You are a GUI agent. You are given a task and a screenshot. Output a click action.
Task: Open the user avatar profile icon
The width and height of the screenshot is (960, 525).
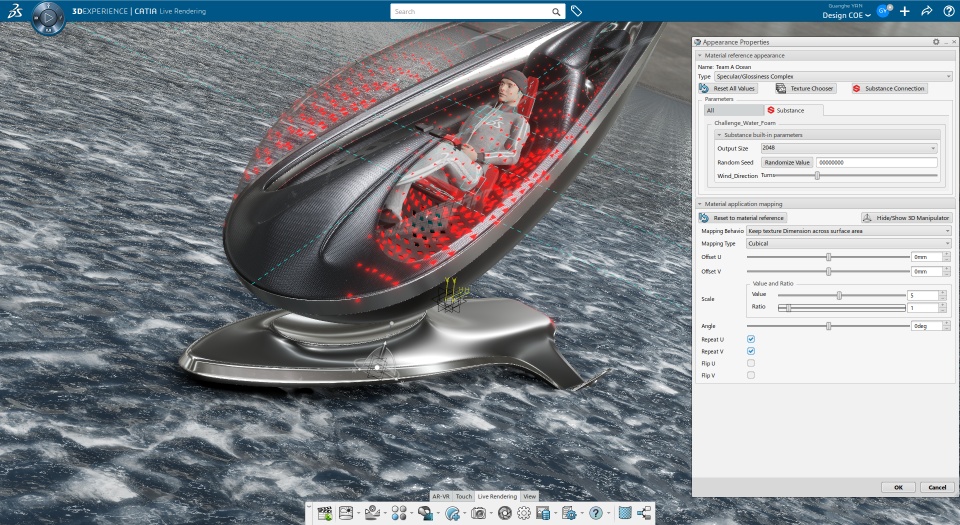pyautogui.click(x=883, y=11)
